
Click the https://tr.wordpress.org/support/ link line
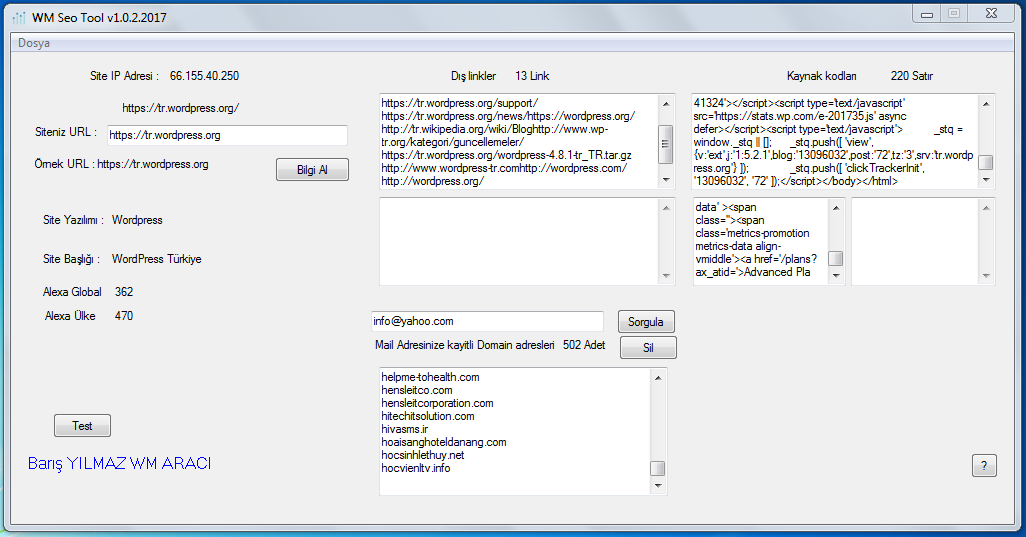click(459, 103)
